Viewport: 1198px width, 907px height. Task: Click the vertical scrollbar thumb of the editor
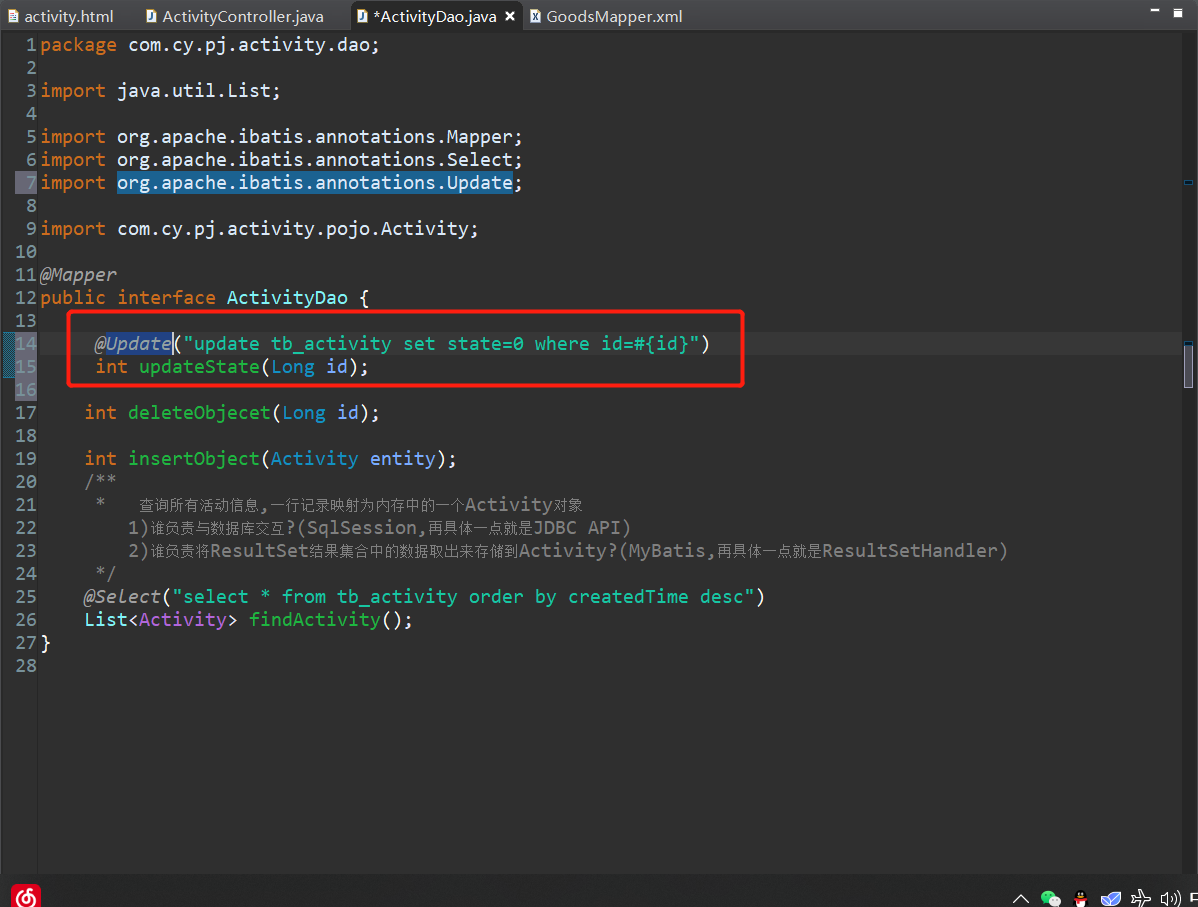[x=1188, y=365]
